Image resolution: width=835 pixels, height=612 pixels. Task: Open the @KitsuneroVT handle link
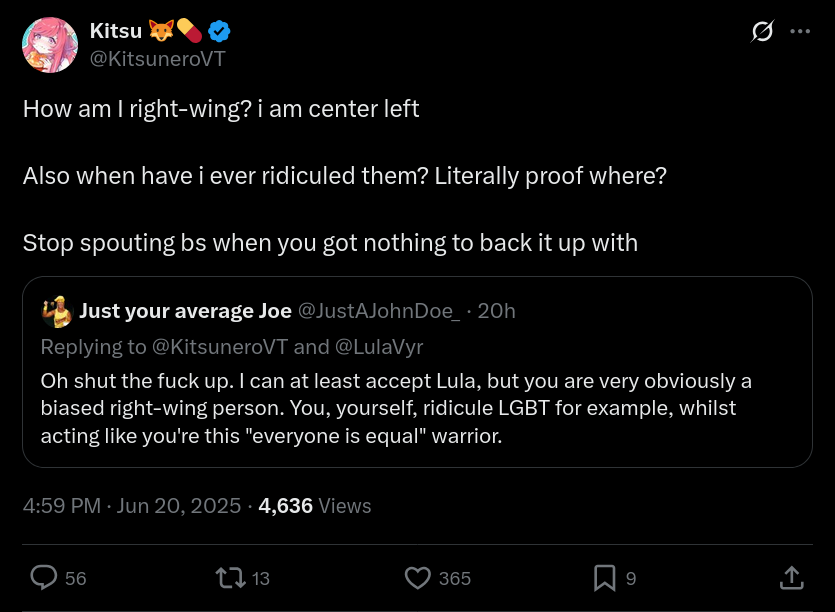(157, 59)
